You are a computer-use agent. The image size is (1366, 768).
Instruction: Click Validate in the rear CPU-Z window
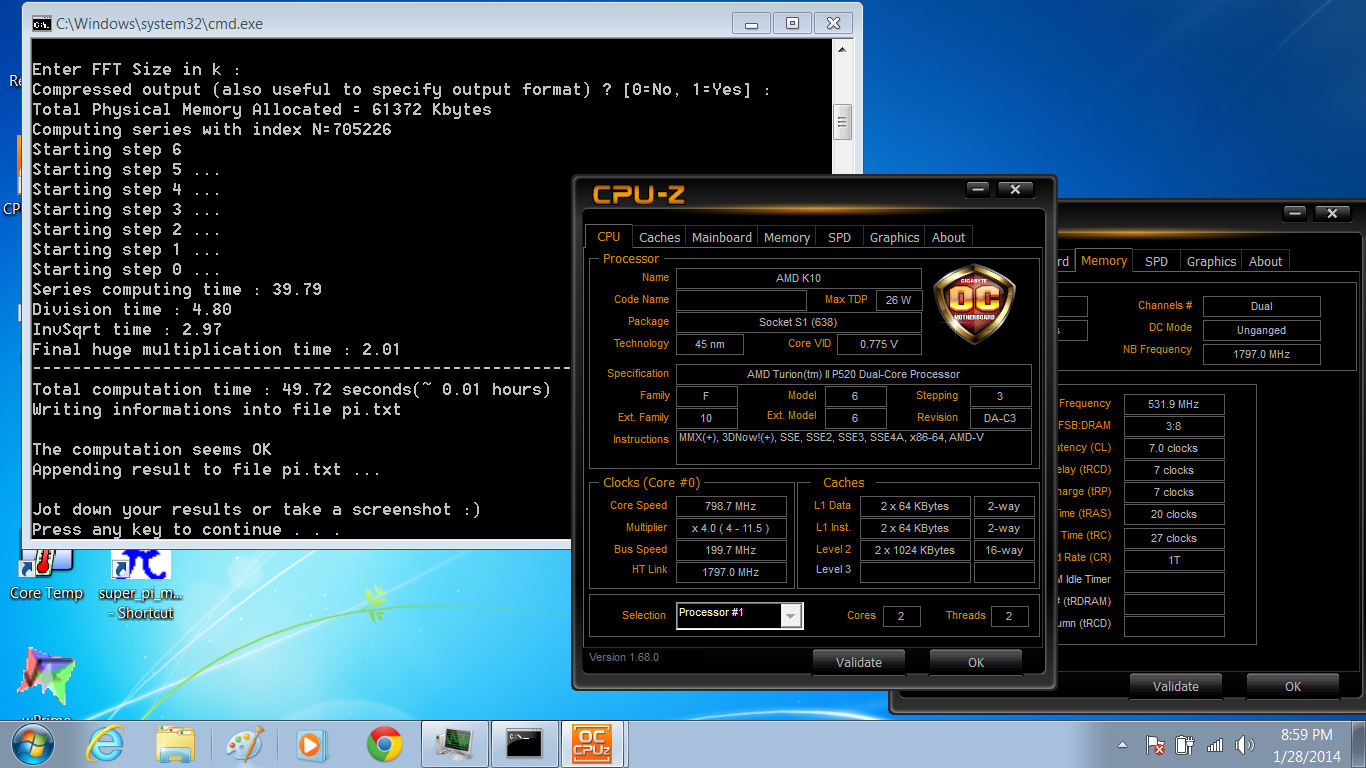click(1176, 686)
